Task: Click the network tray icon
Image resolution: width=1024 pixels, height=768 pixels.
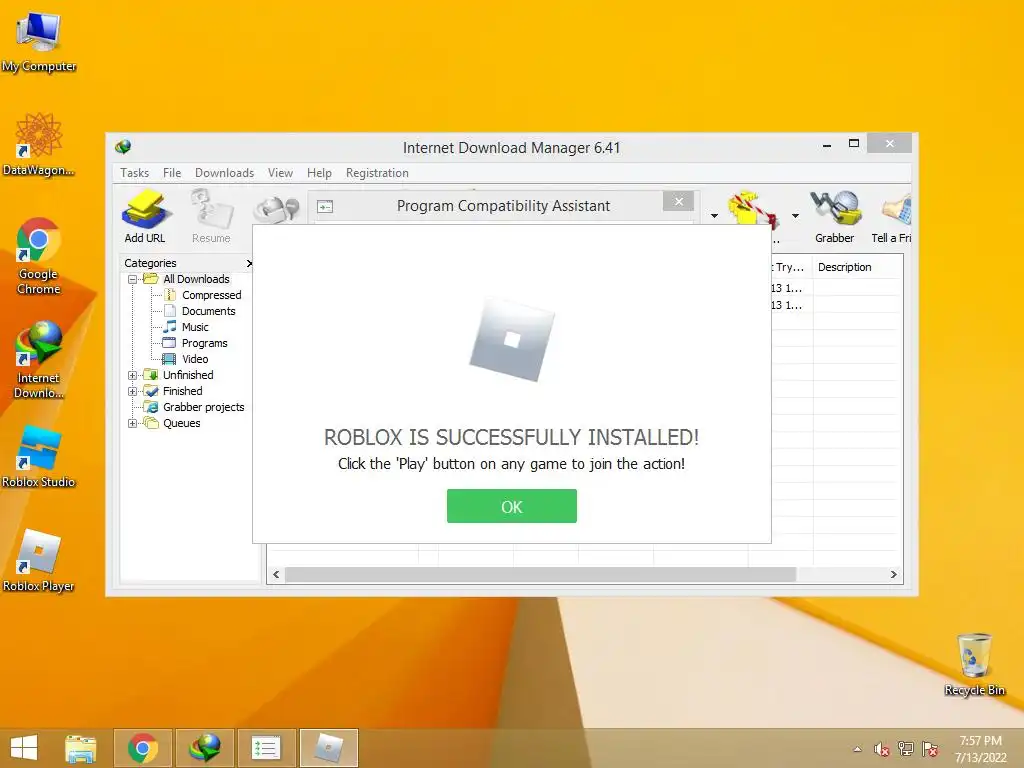Action: [906, 749]
